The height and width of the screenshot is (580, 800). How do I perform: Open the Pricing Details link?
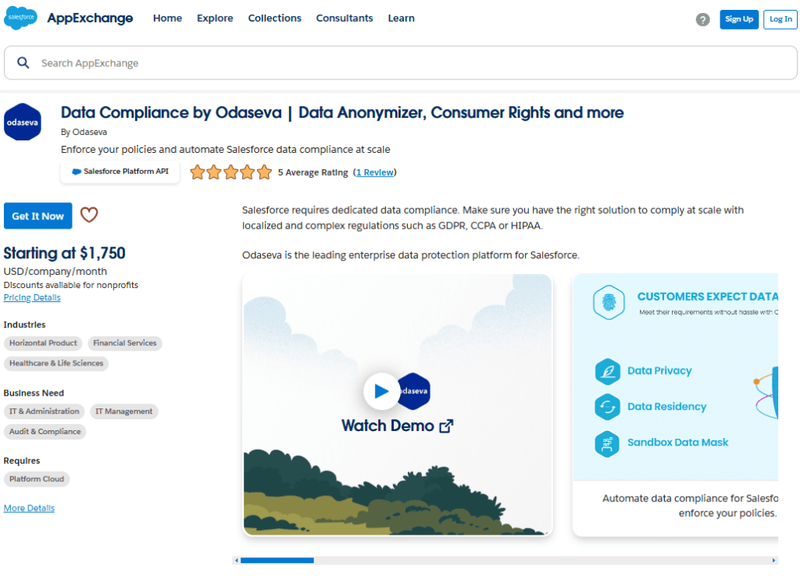pyautogui.click(x=32, y=297)
